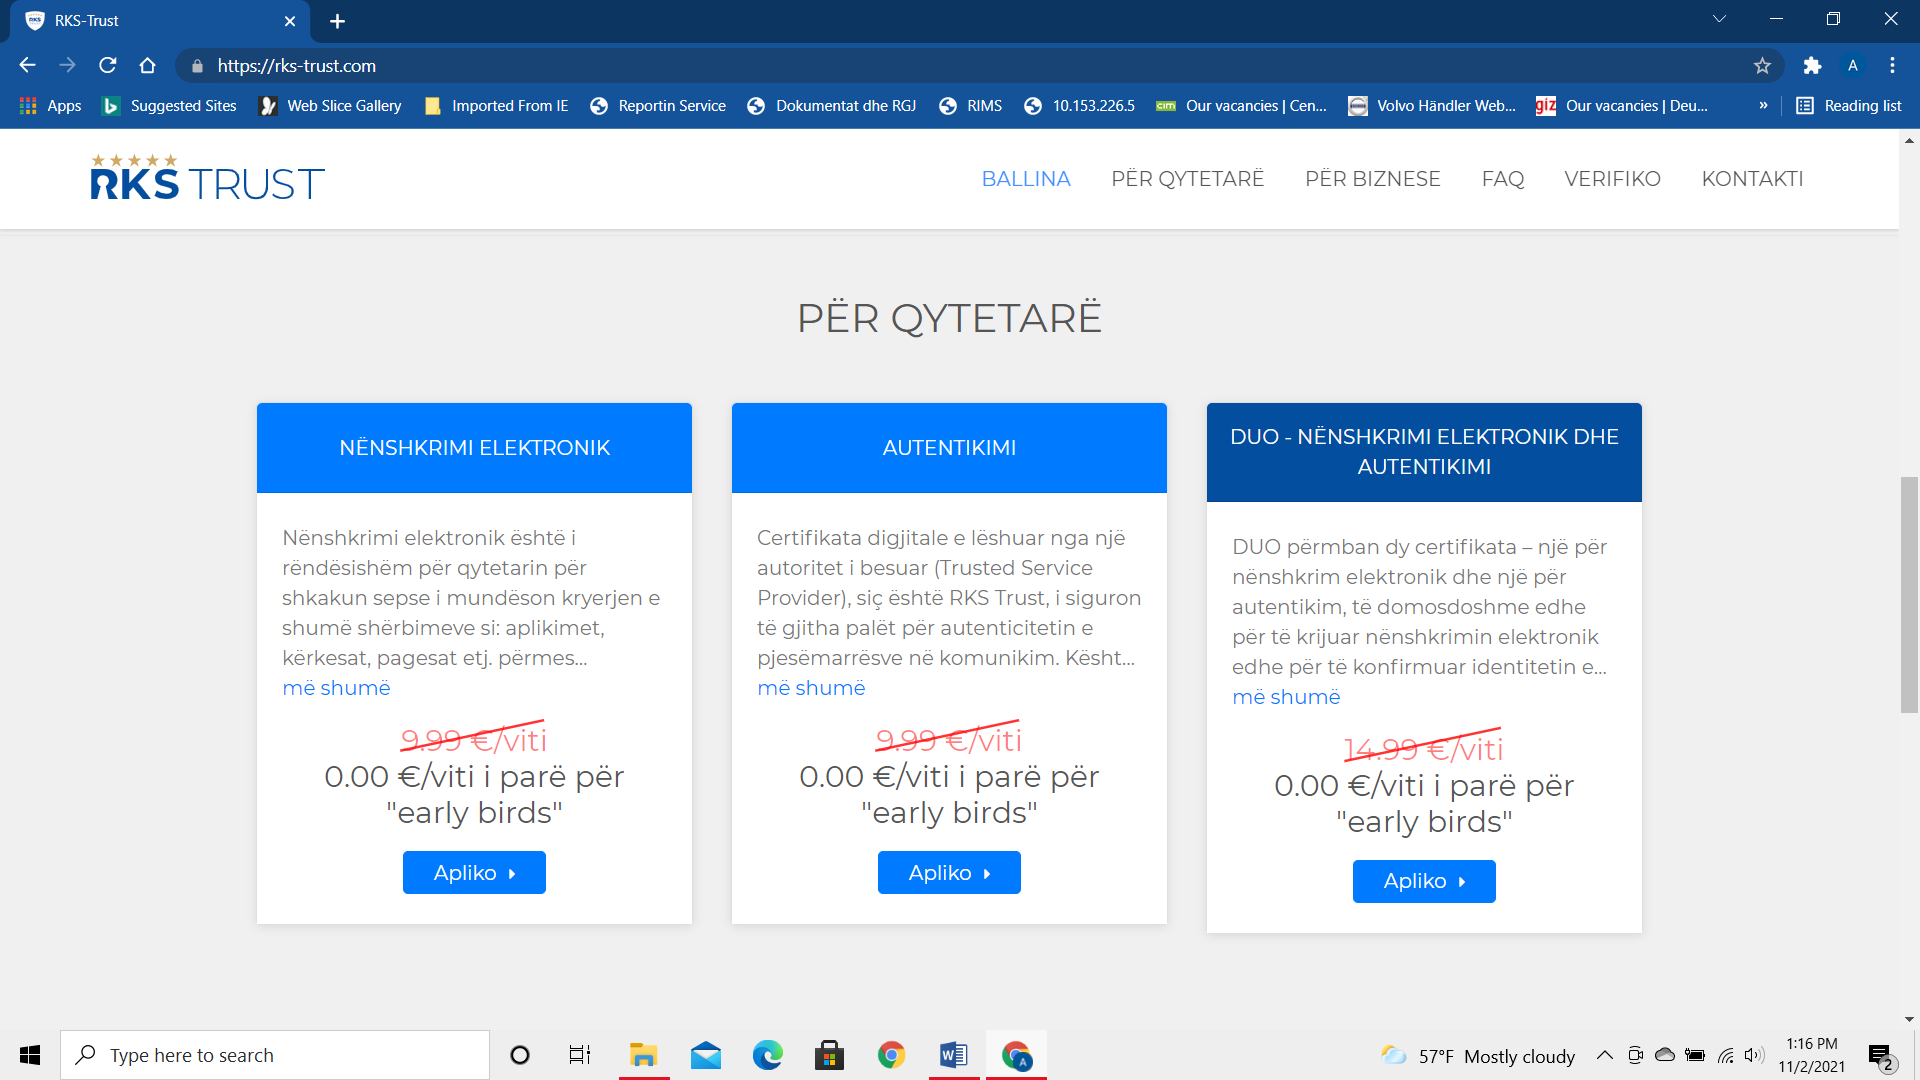
Task: Open the 10.153.226.5 bookmark
Action: point(1080,105)
